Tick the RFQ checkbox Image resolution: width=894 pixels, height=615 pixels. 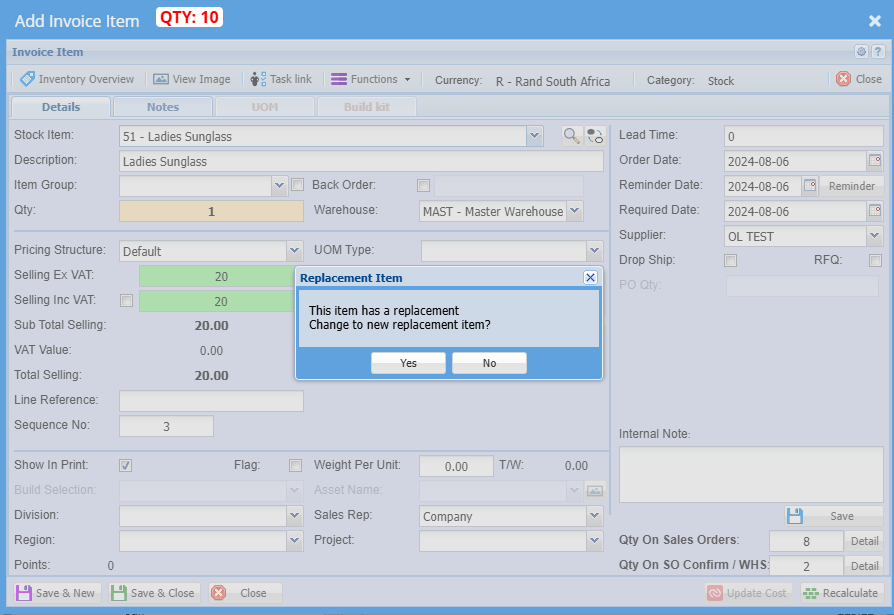[875, 261]
